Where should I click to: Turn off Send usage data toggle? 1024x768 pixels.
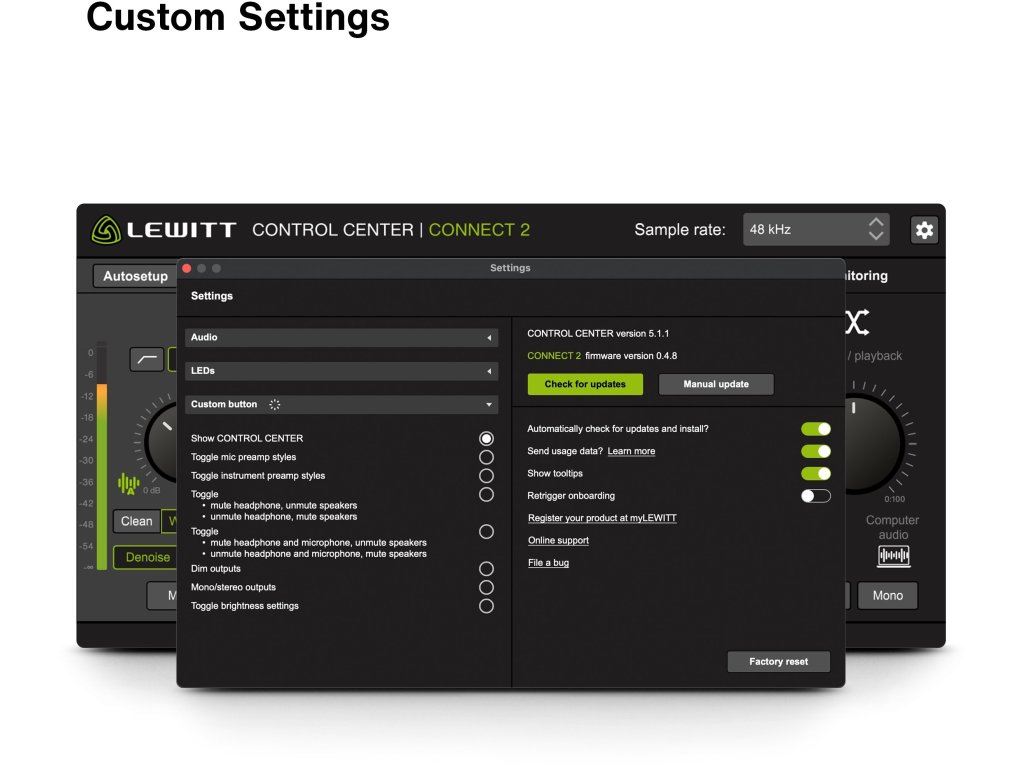click(x=816, y=451)
